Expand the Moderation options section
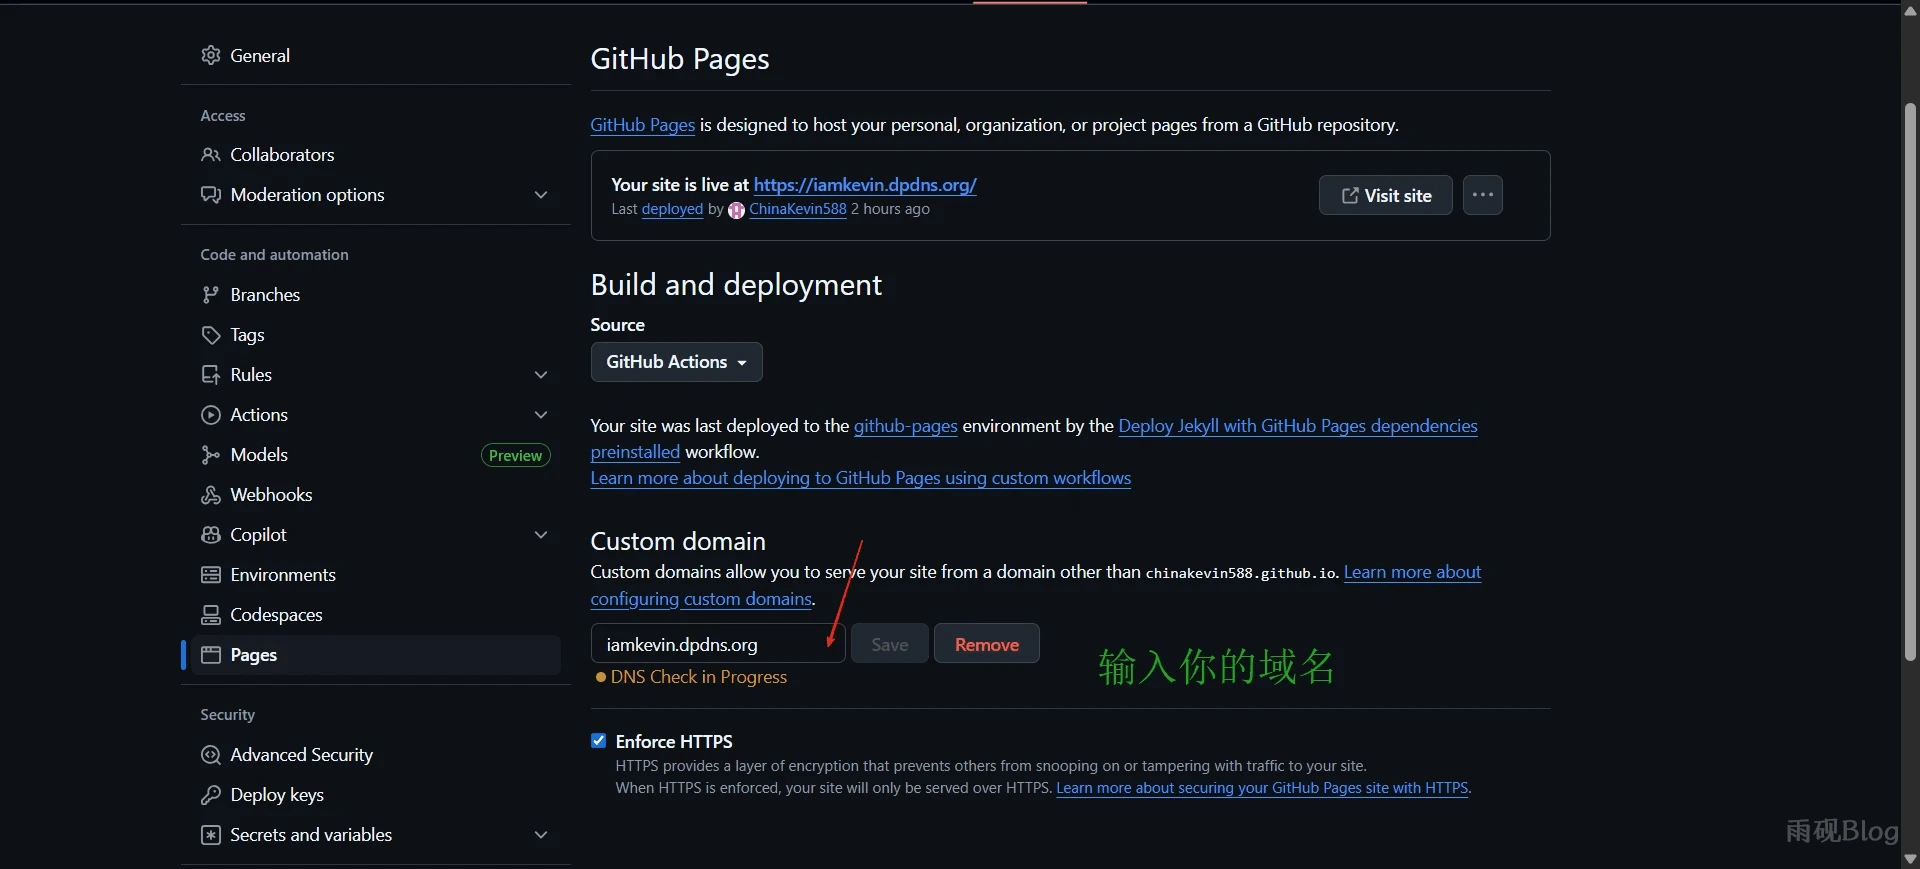This screenshot has width=1920, height=869. pos(541,195)
